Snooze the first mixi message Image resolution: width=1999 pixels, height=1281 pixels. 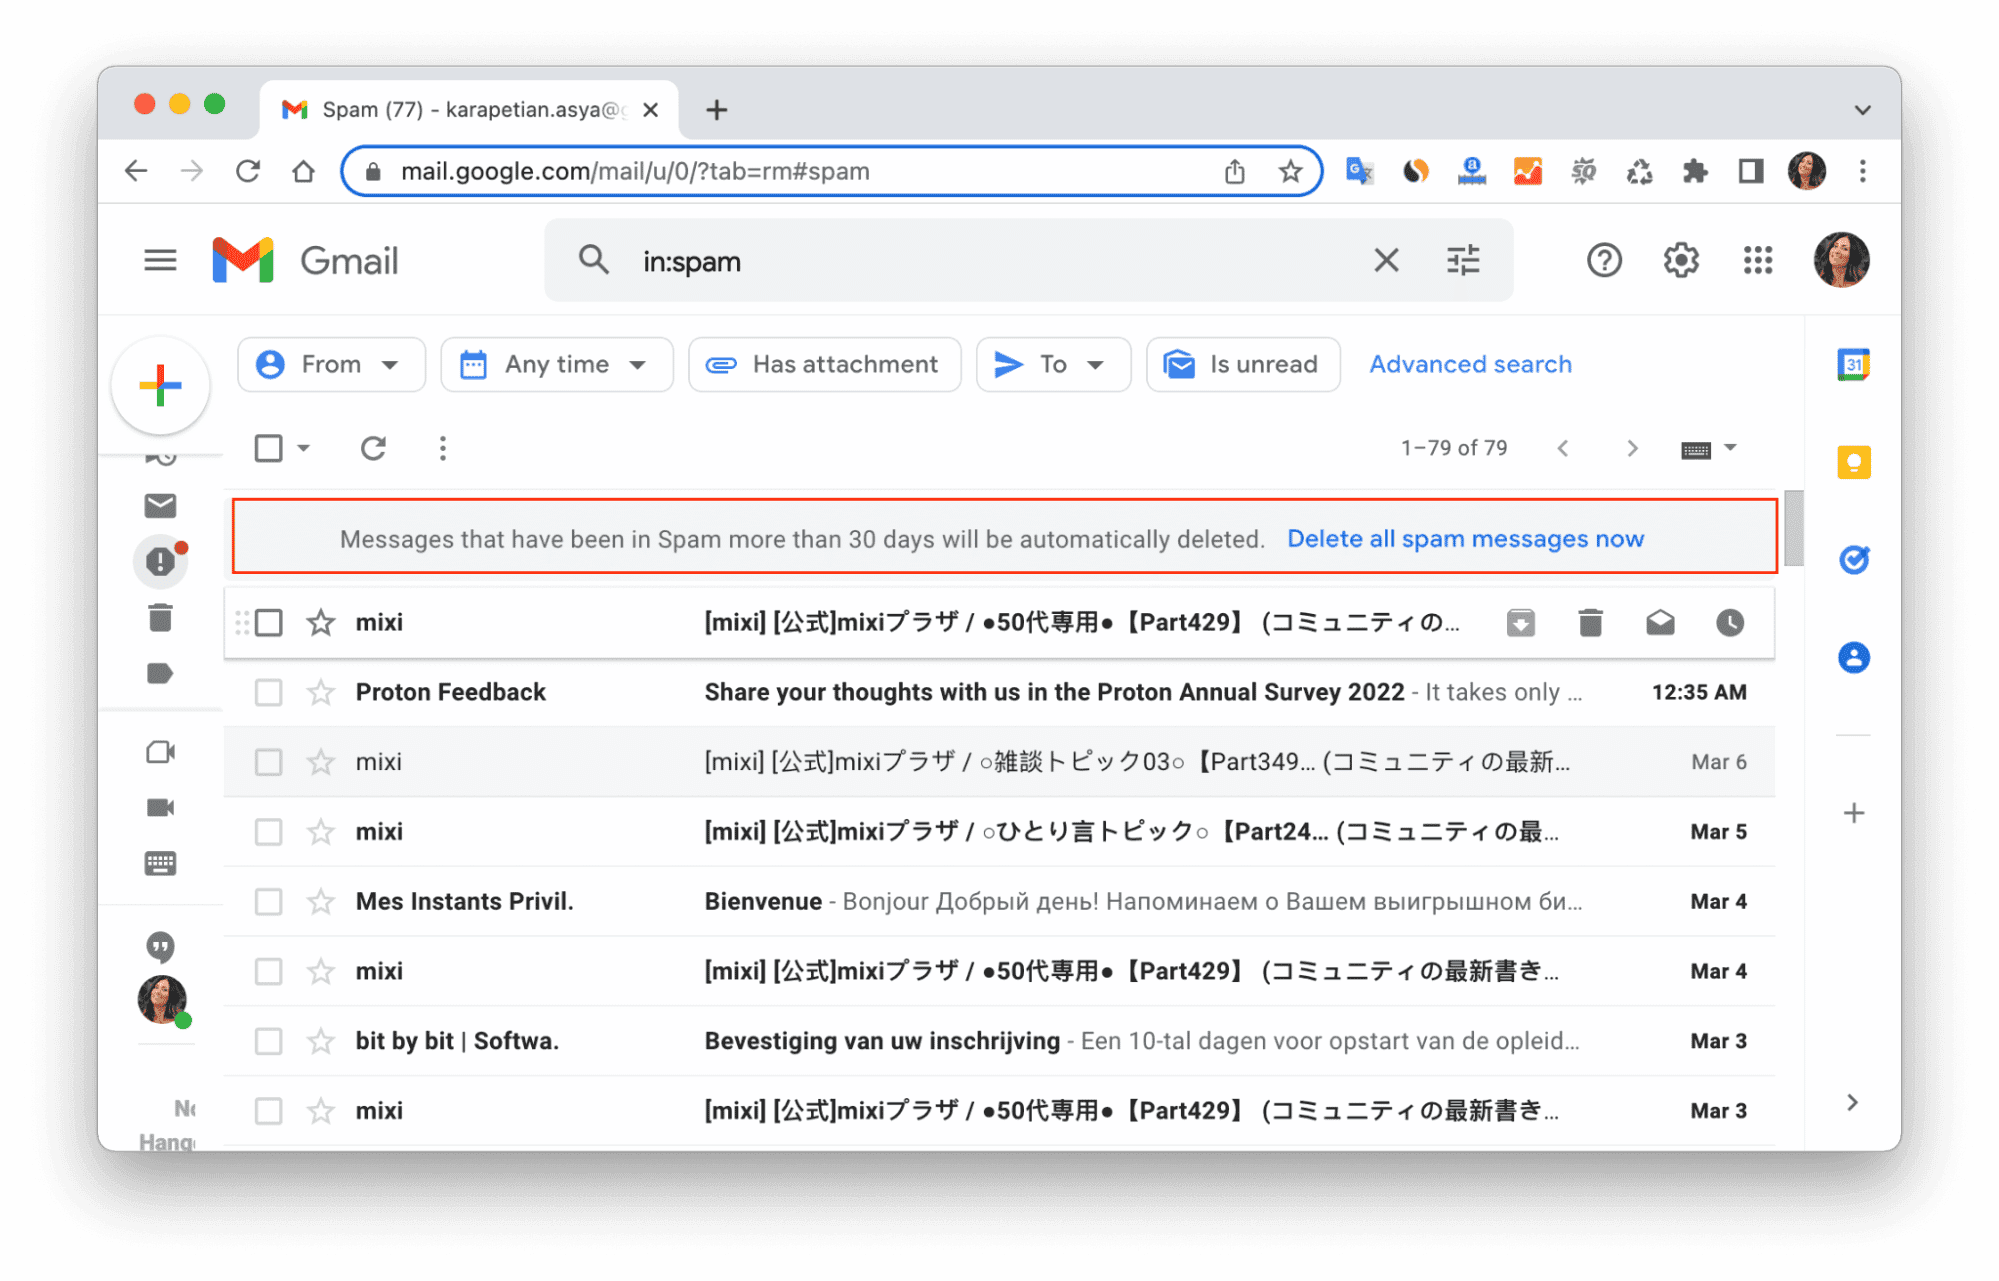click(x=1730, y=622)
